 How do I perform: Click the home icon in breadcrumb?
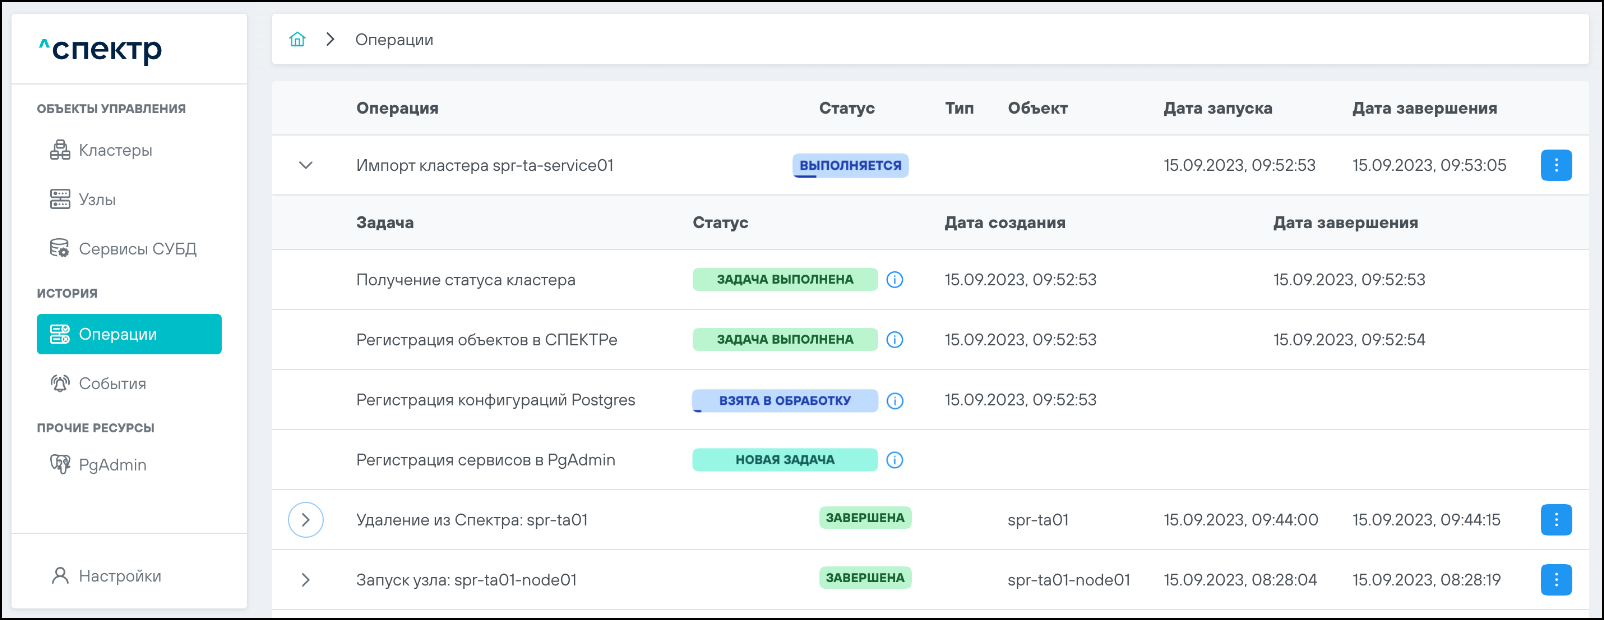coord(297,40)
